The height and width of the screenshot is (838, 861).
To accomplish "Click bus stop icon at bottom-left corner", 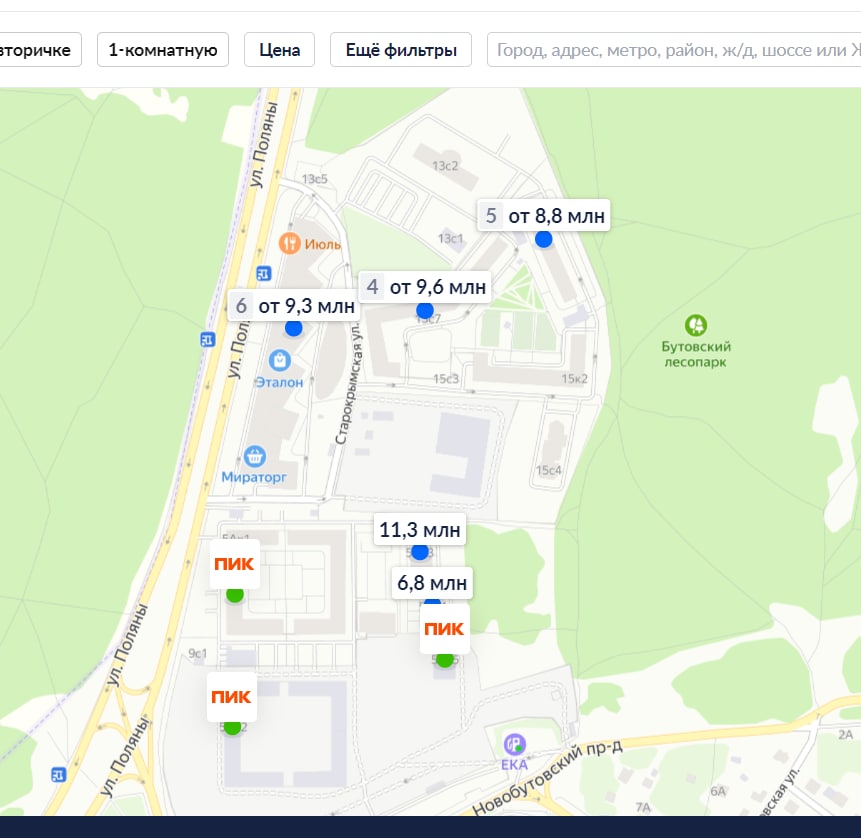I will [x=58, y=775].
